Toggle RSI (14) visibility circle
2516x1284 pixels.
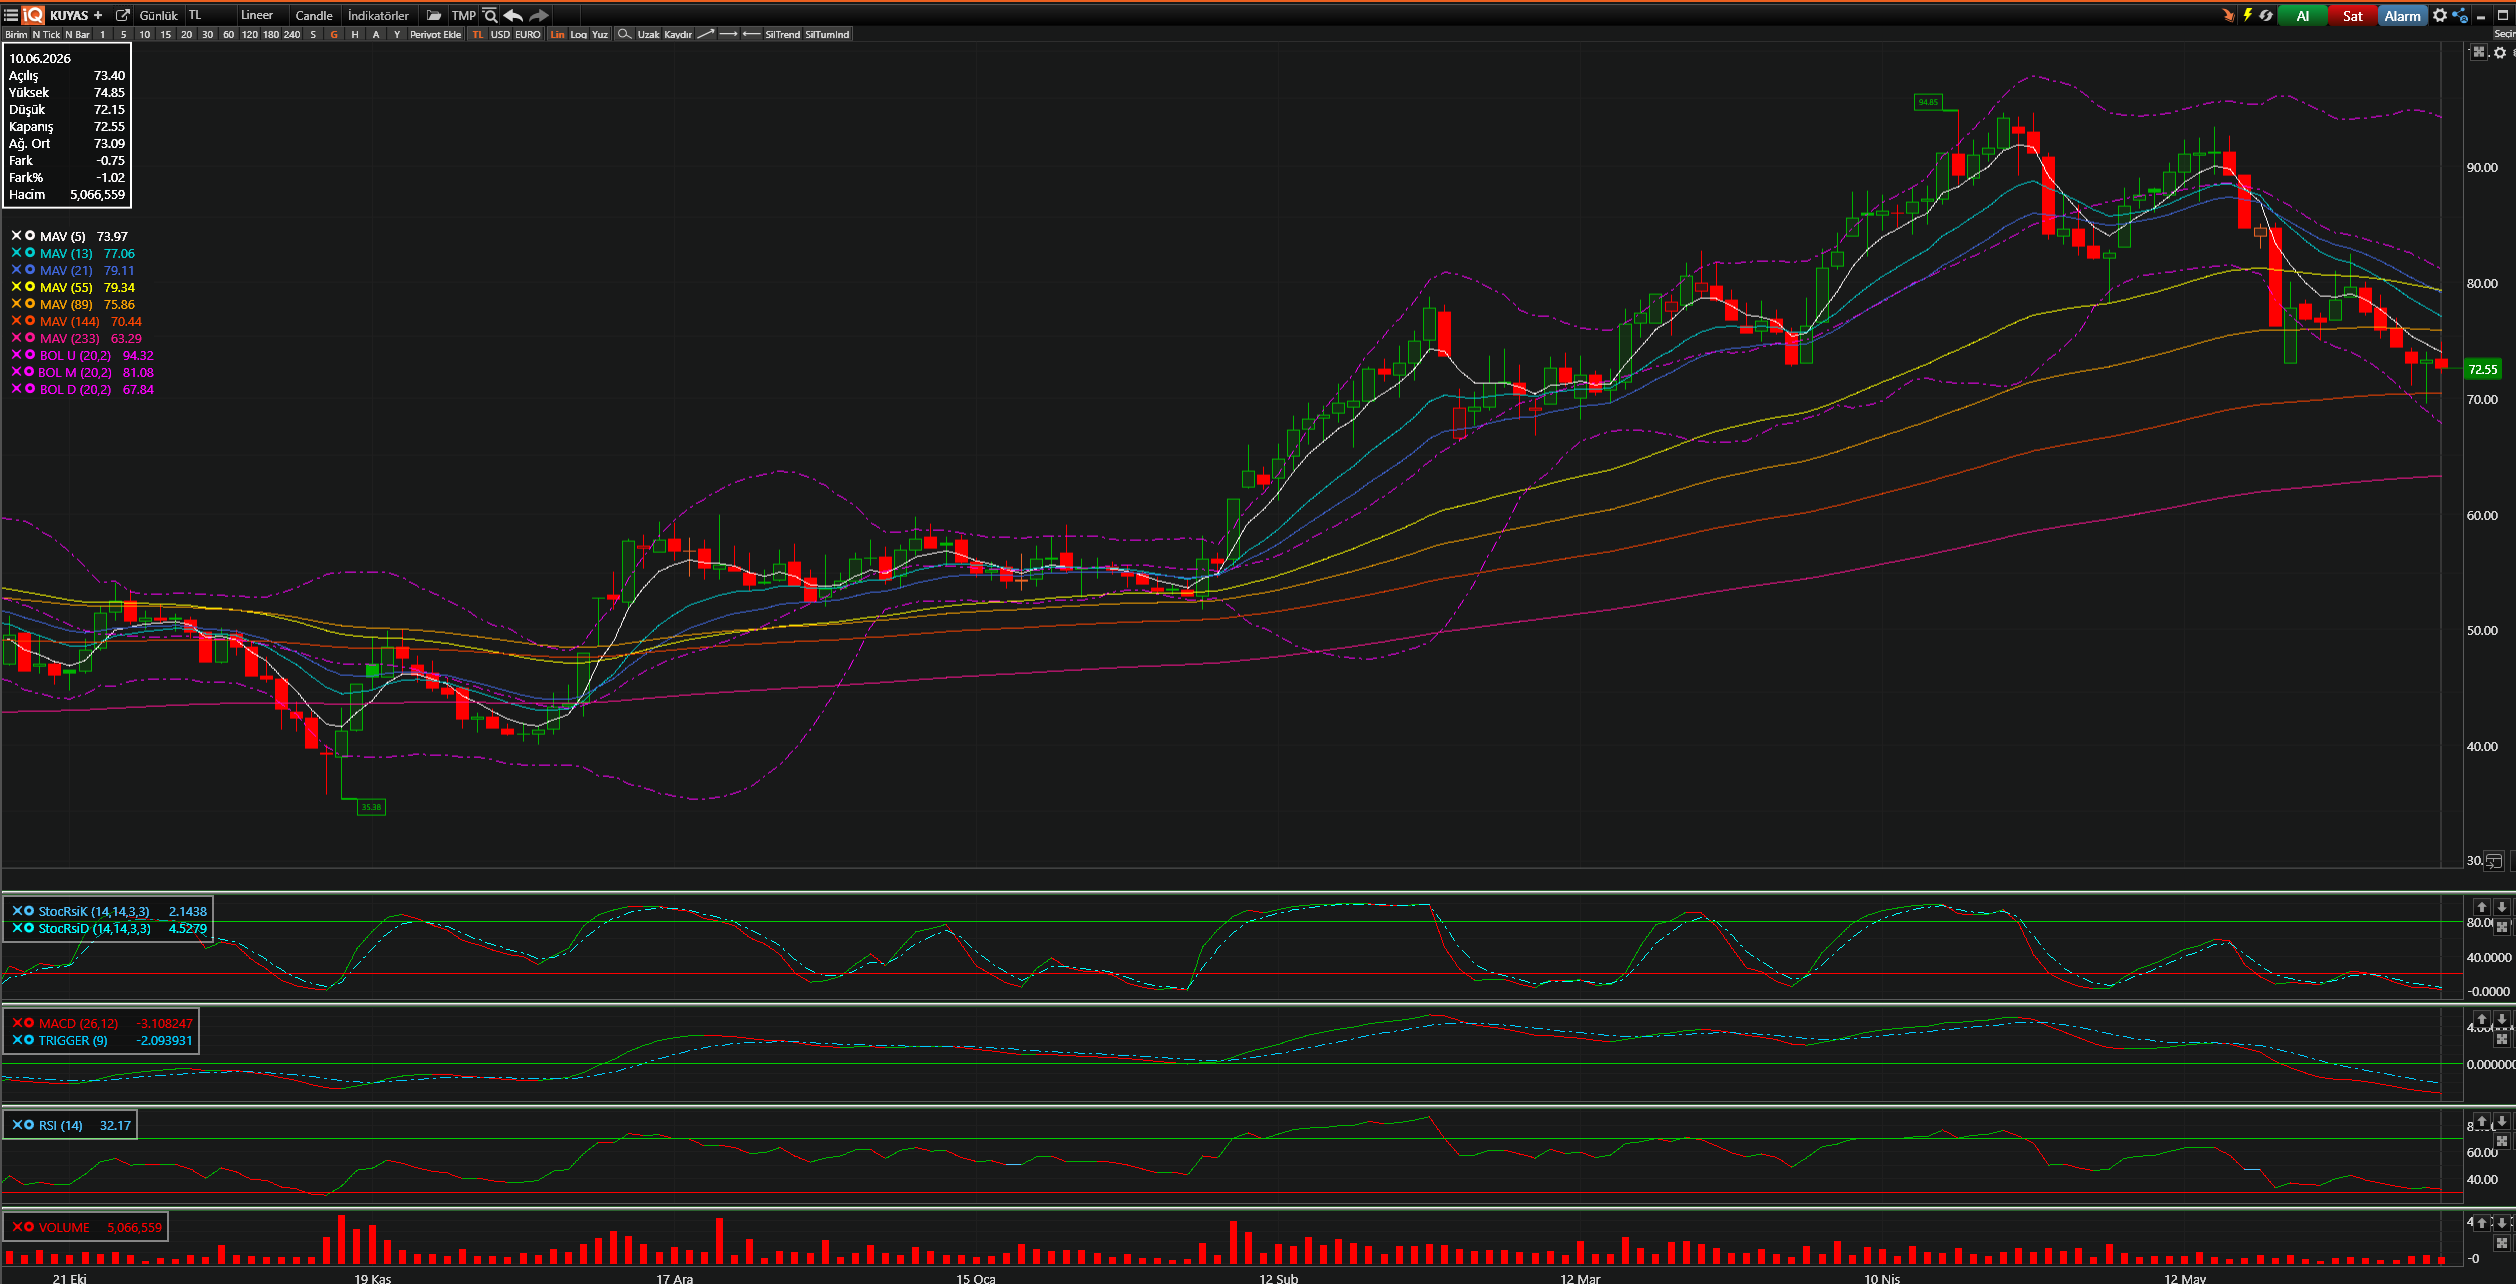(29, 1125)
